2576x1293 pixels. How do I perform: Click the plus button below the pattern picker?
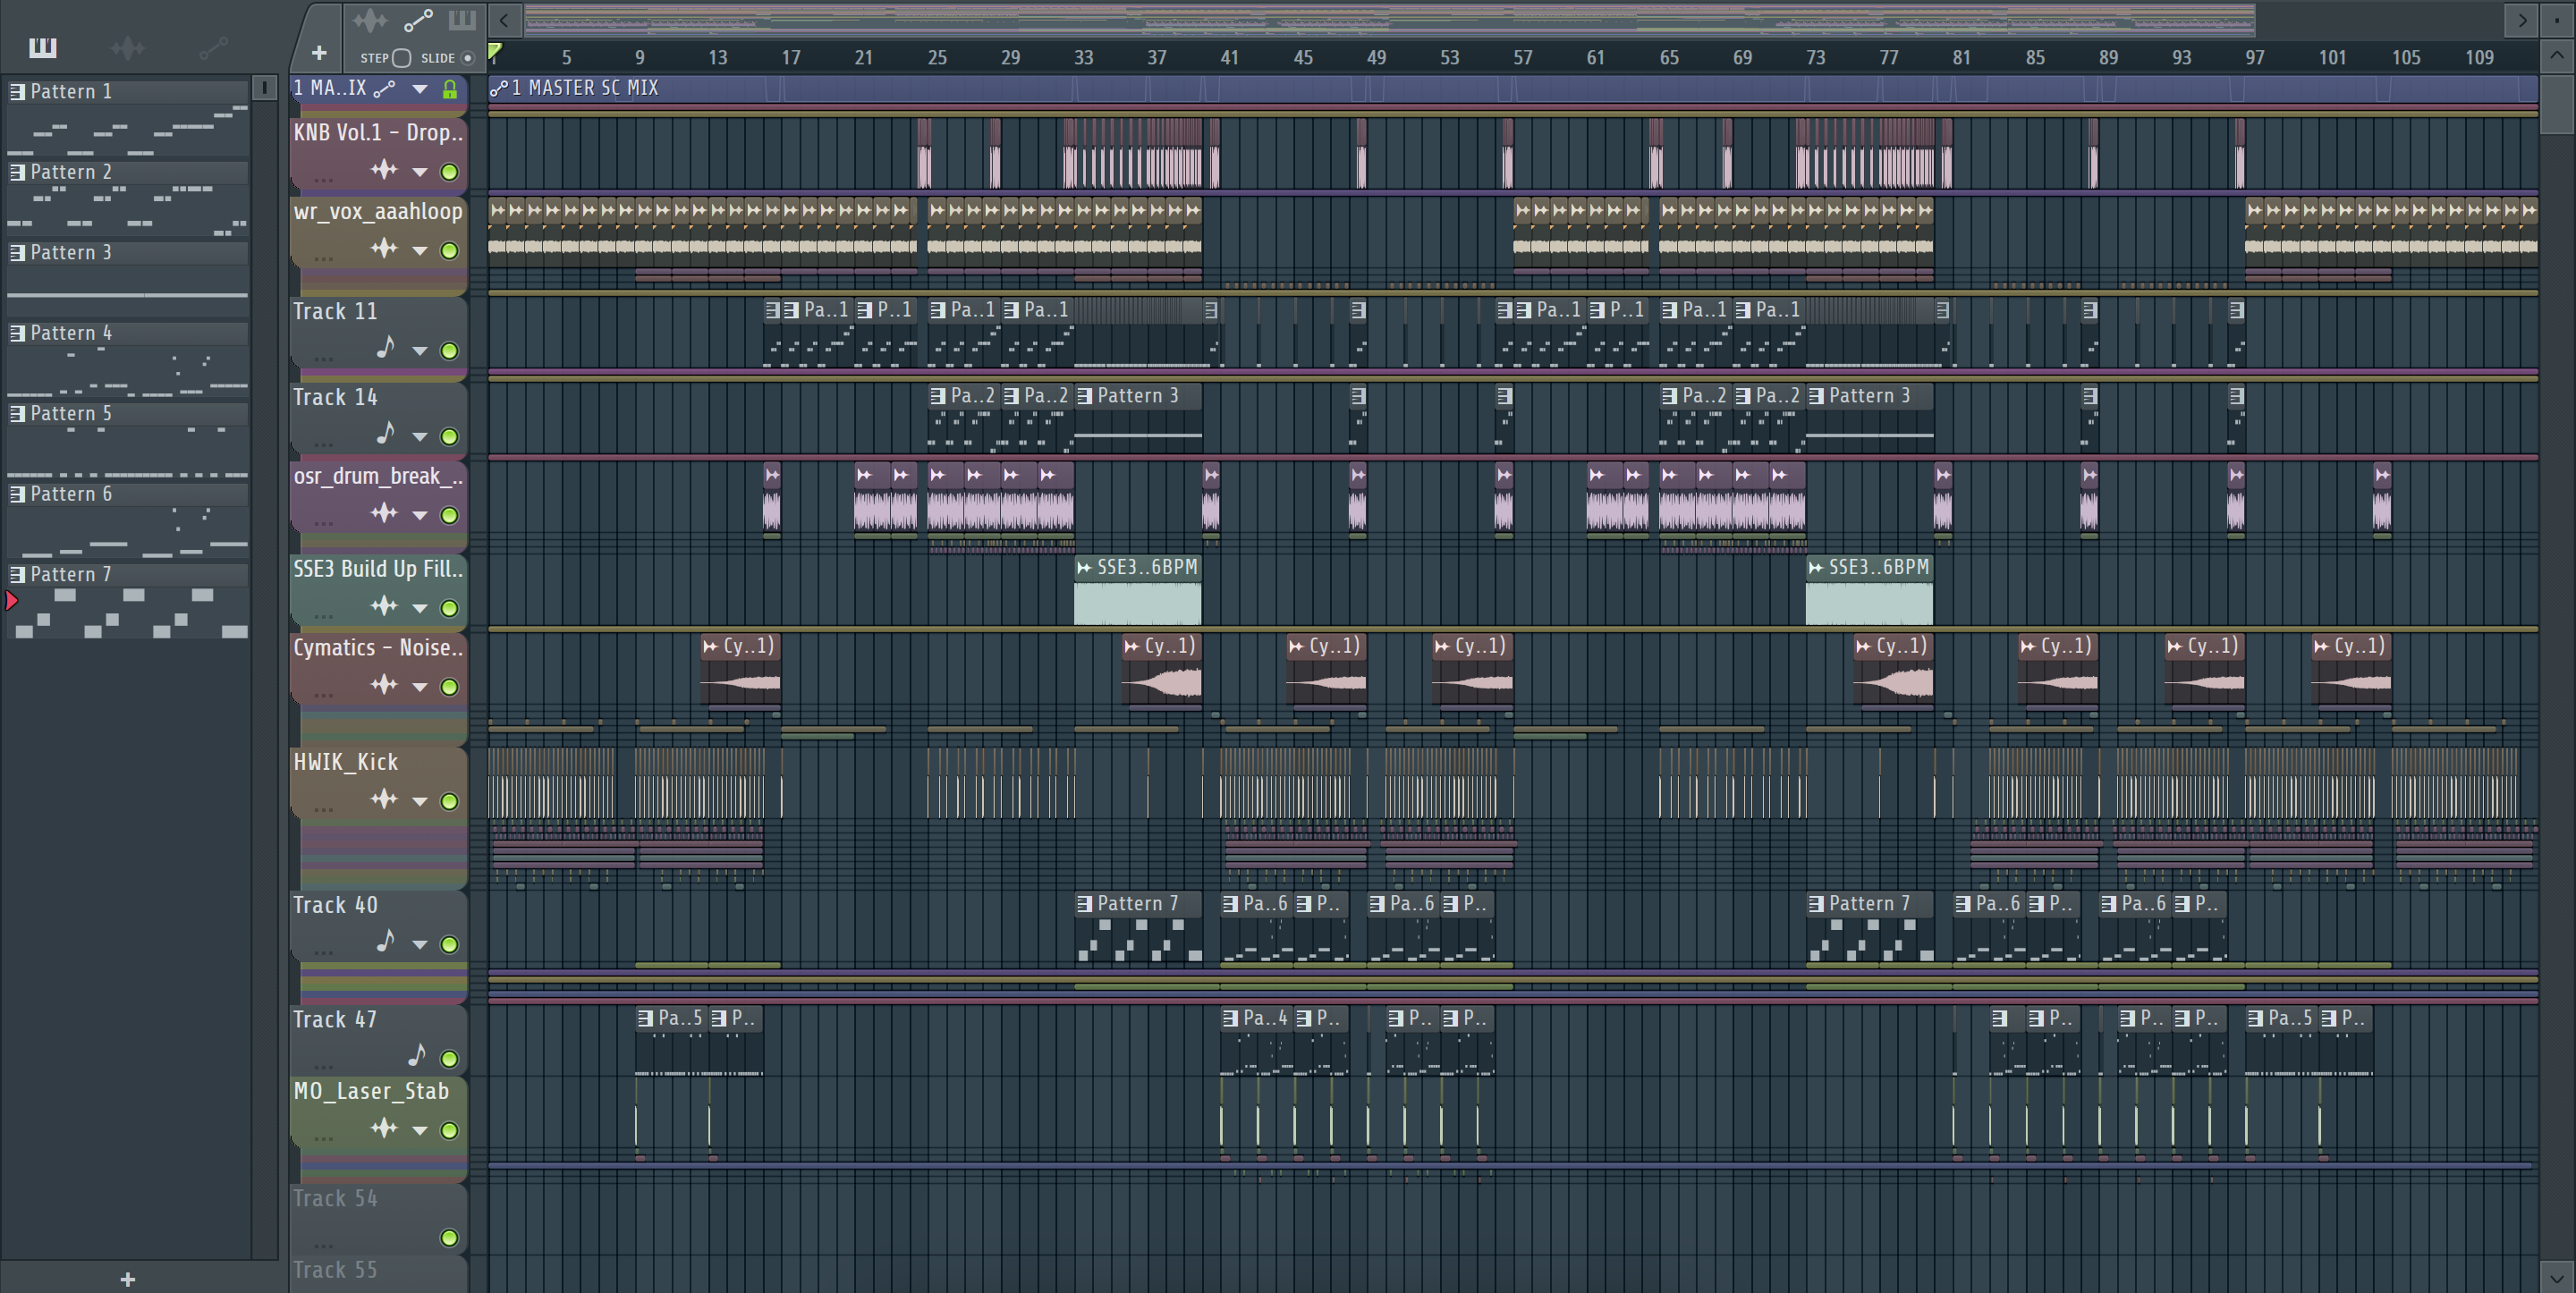127,1279
